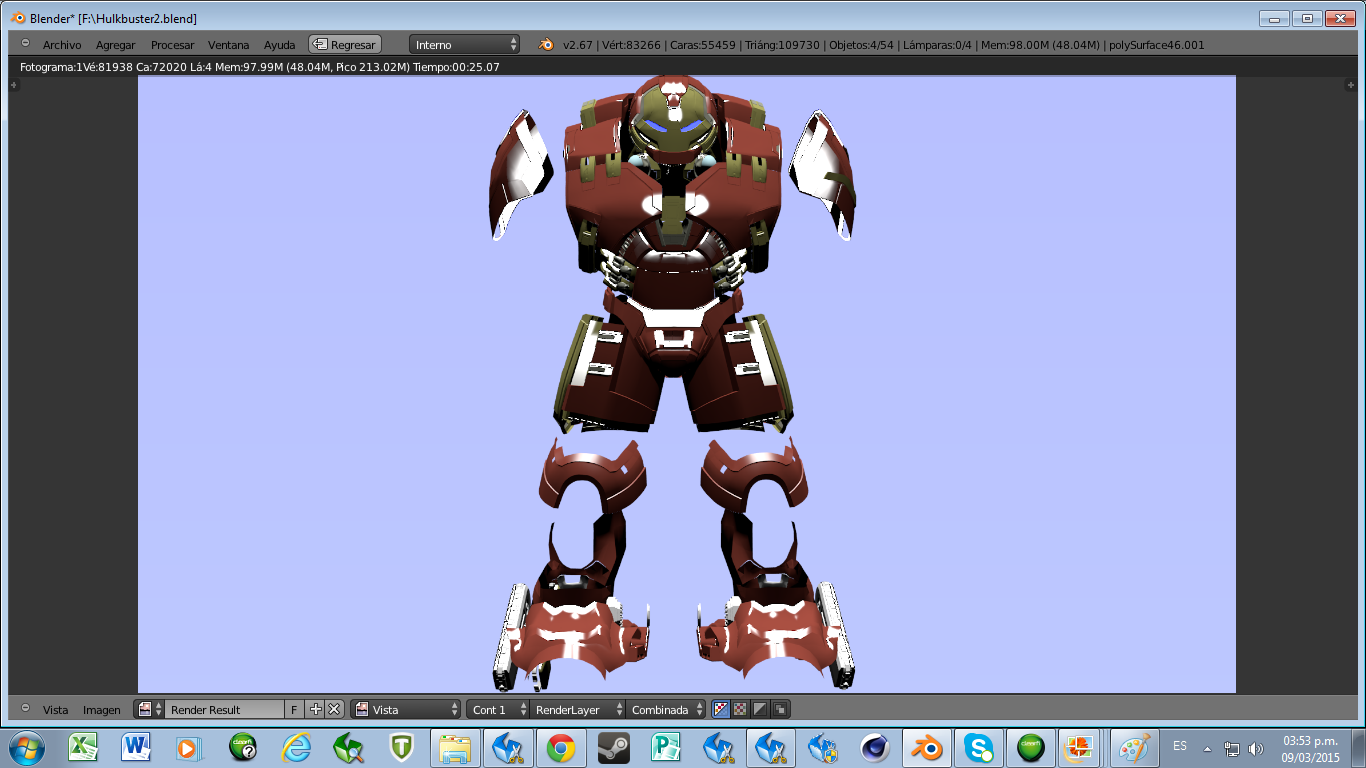Open the Vista menu in image editor
The image size is (1366, 768).
click(x=55, y=710)
